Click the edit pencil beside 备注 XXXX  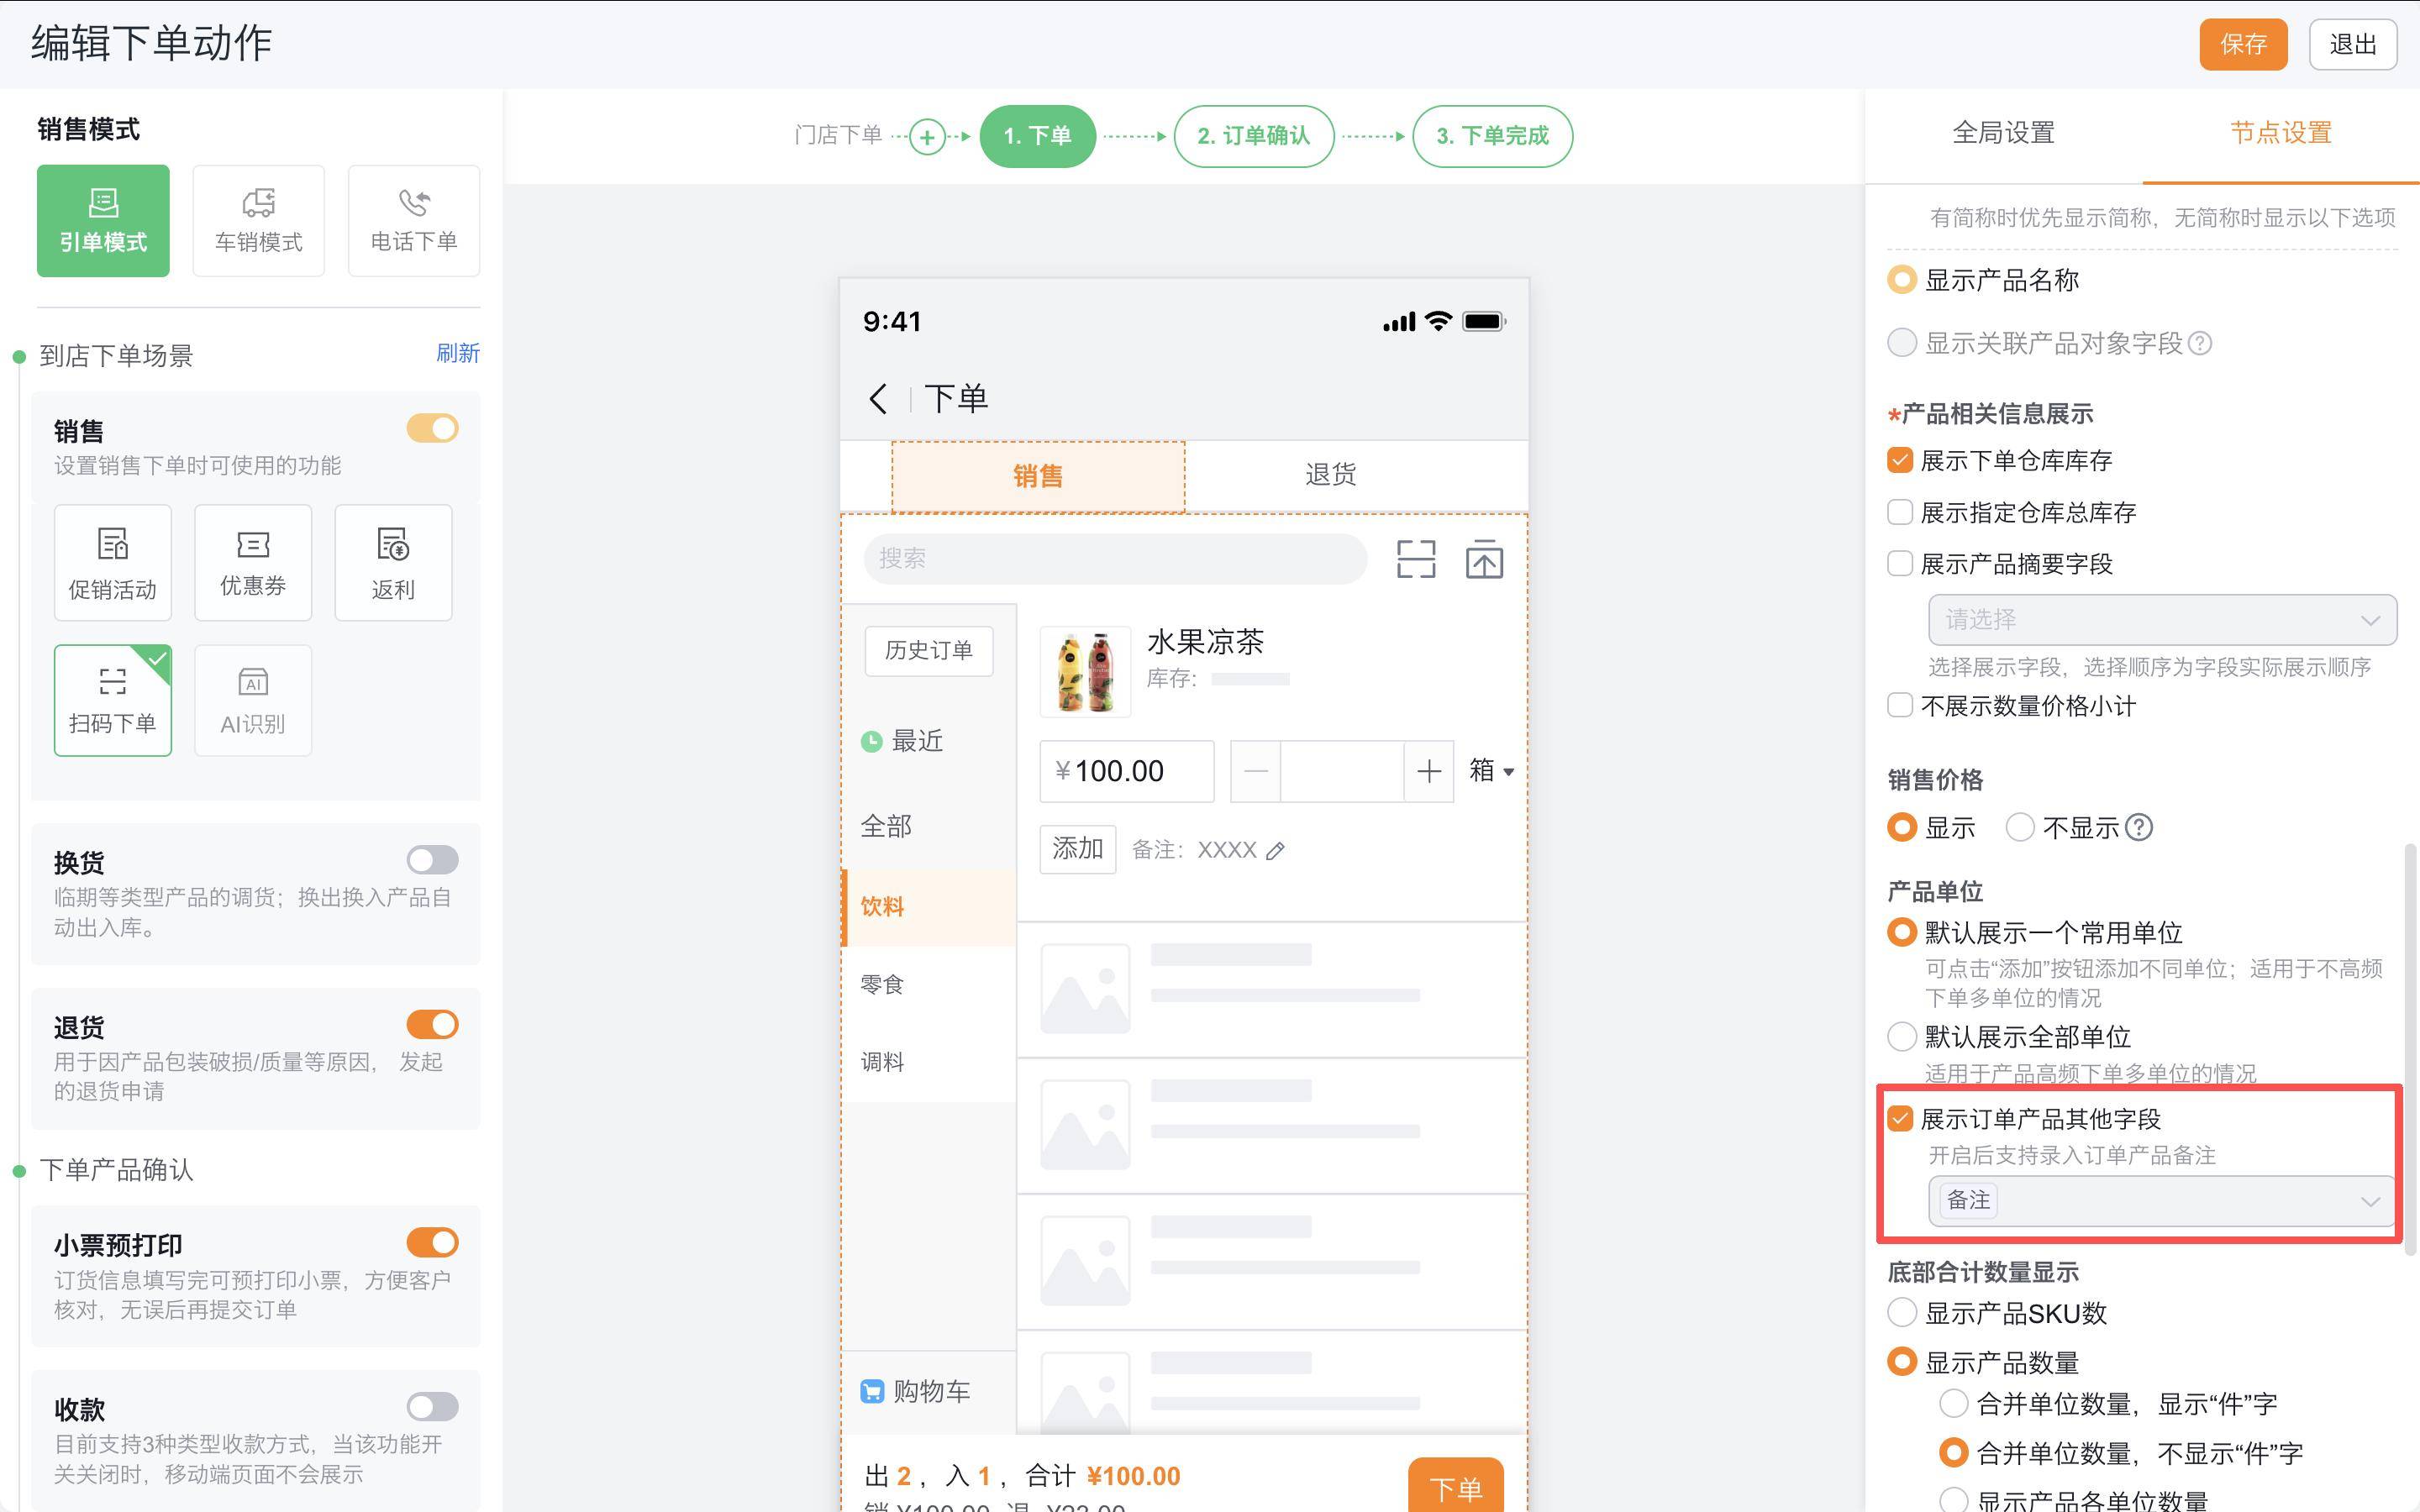(1275, 851)
